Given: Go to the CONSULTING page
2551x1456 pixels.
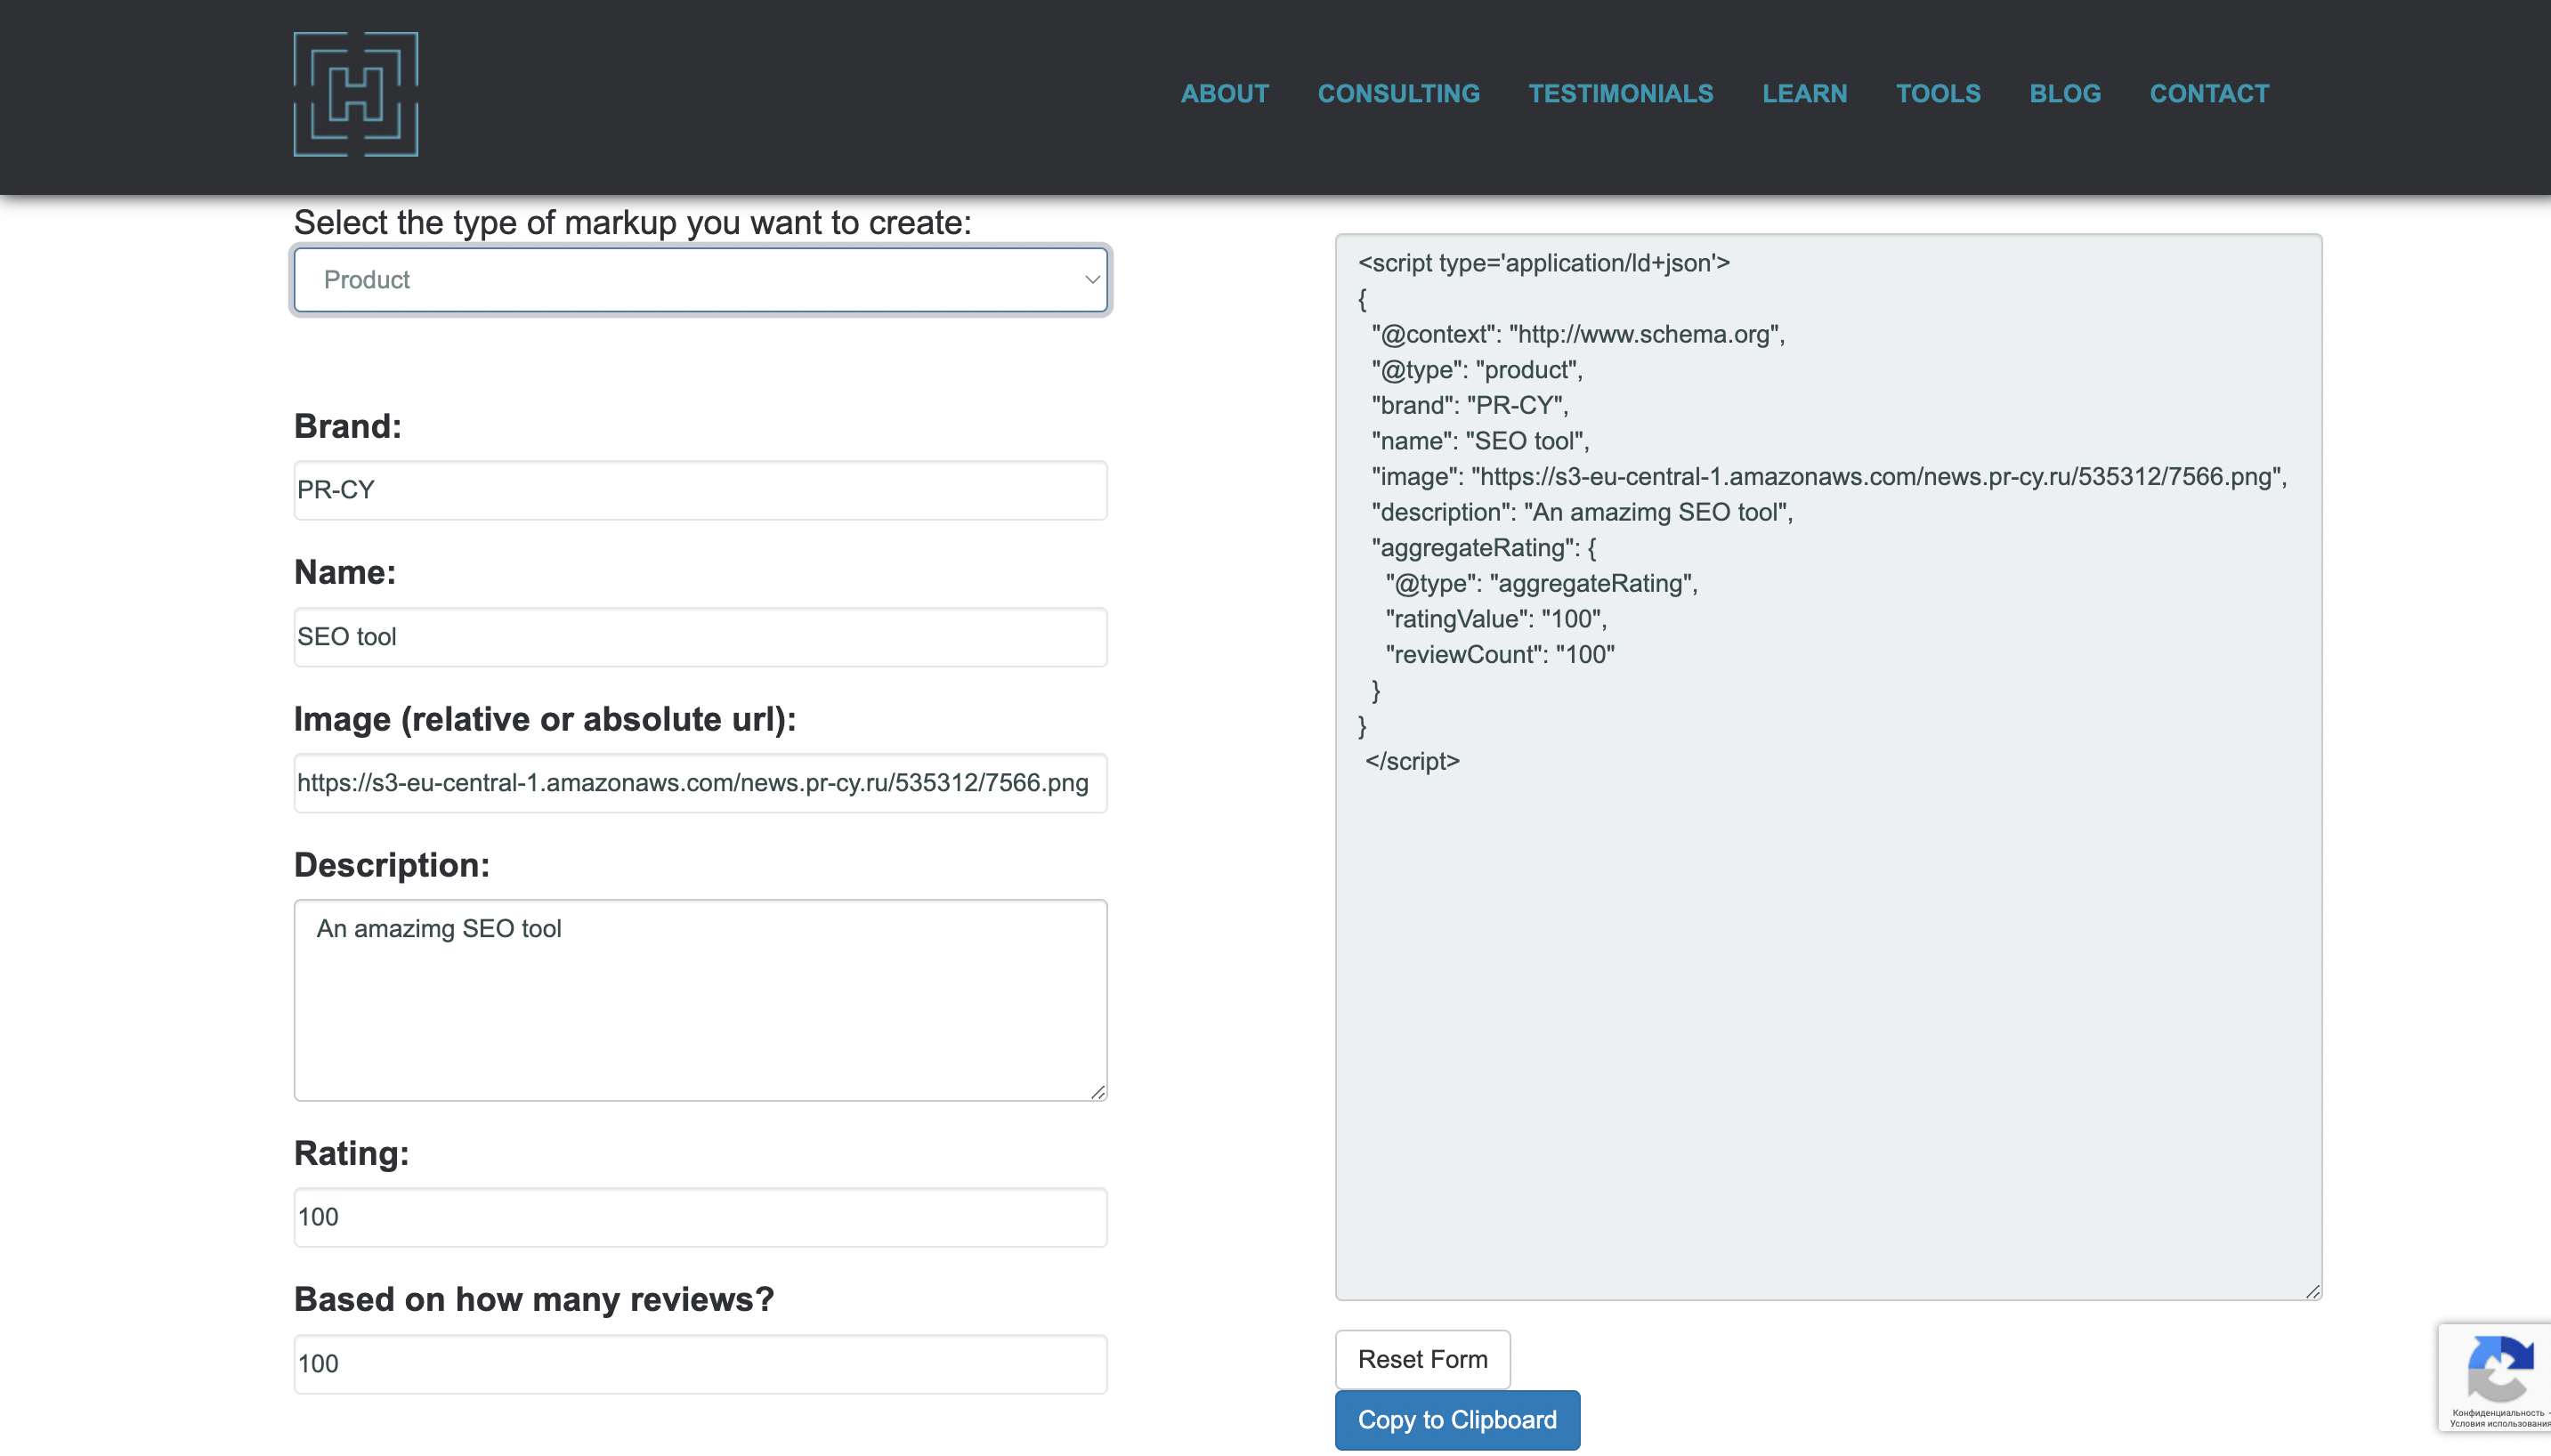Looking at the screenshot, I should (1397, 94).
